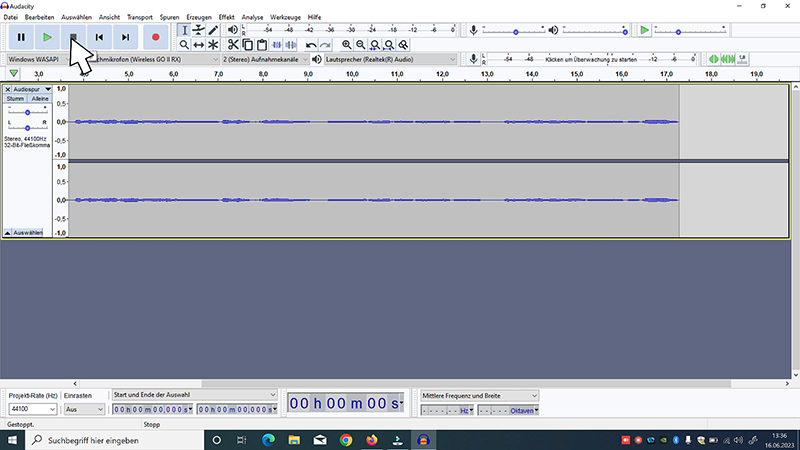Select the Envelope tool
The width and height of the screenshot is (800, 450).
click(198, 30)
